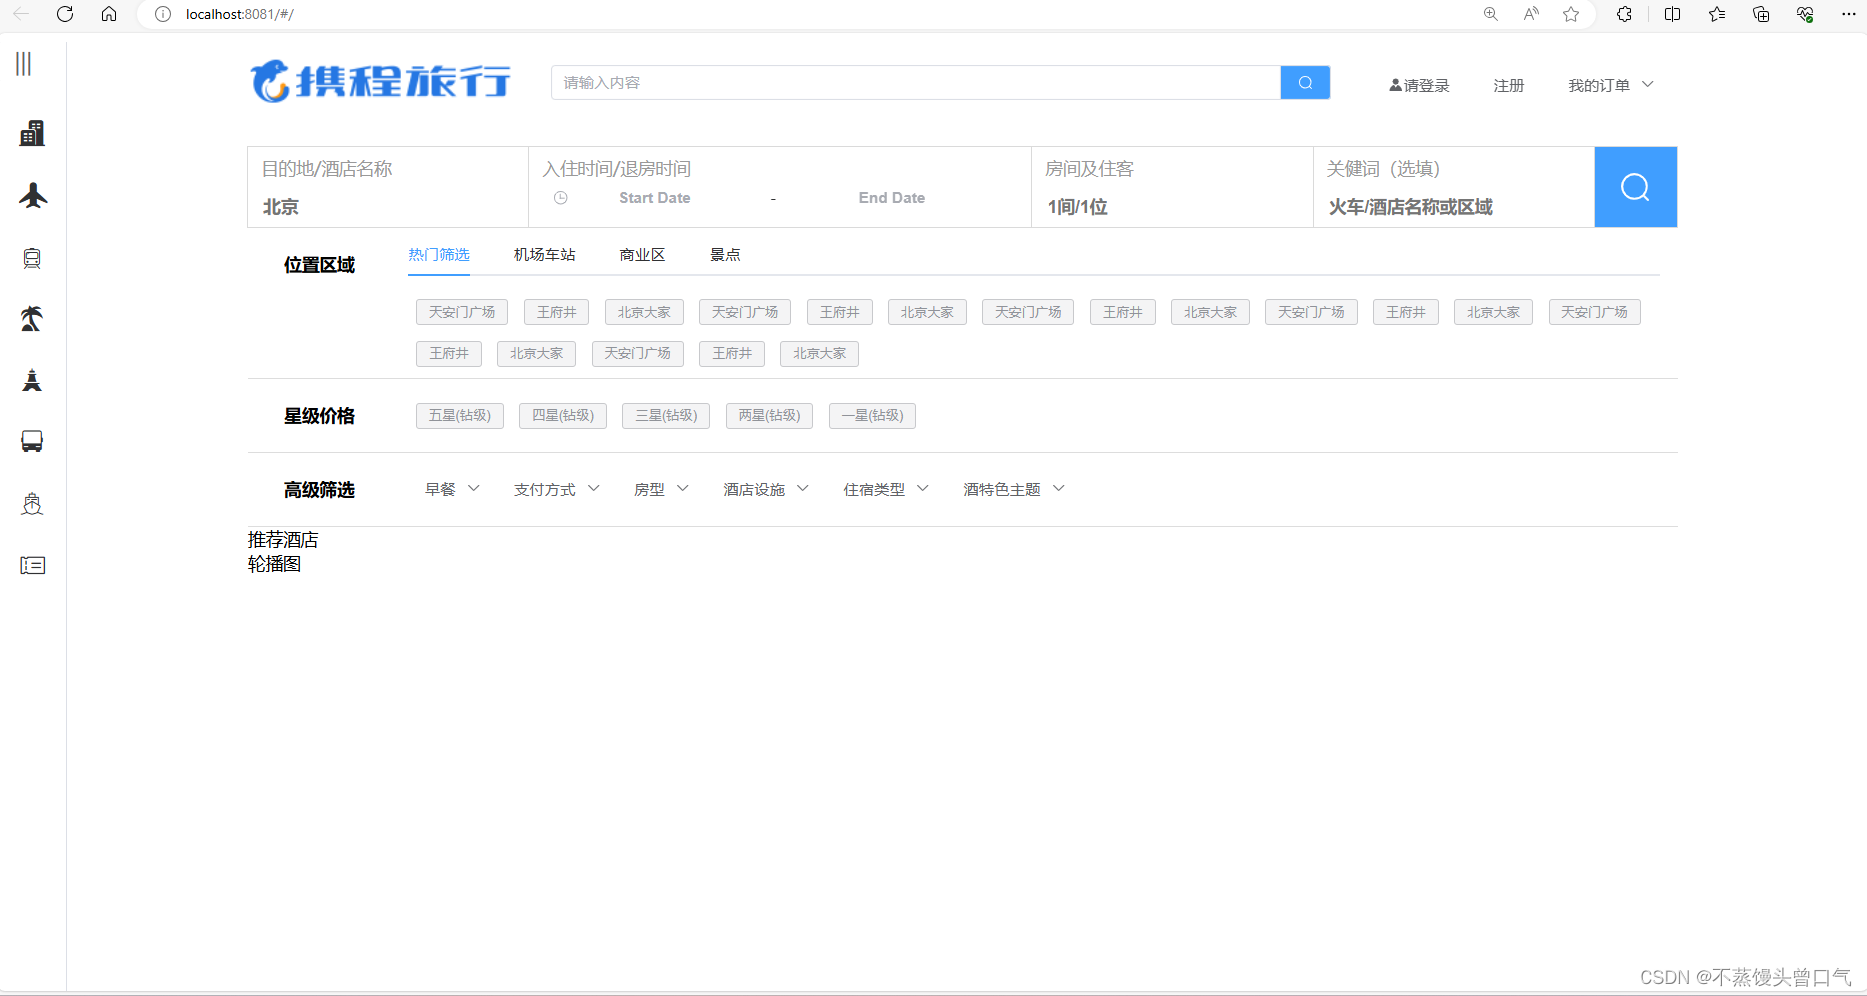Click the clock icon in date field
This screenshot has width=1867, height=996.
pos(561,198)
